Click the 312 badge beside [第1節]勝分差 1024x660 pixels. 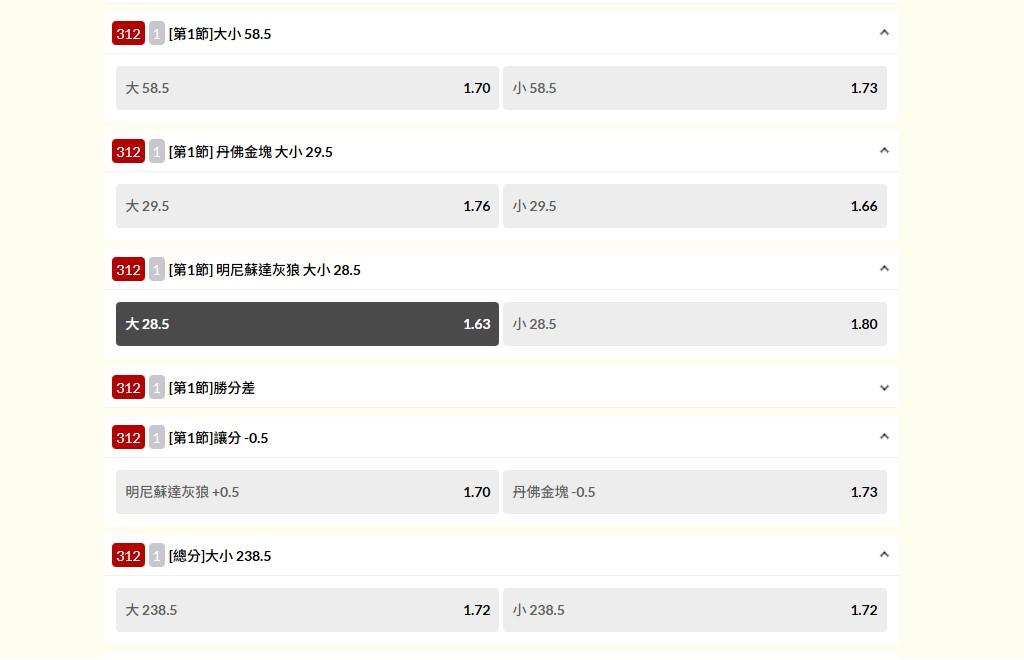tap(128, 388)
